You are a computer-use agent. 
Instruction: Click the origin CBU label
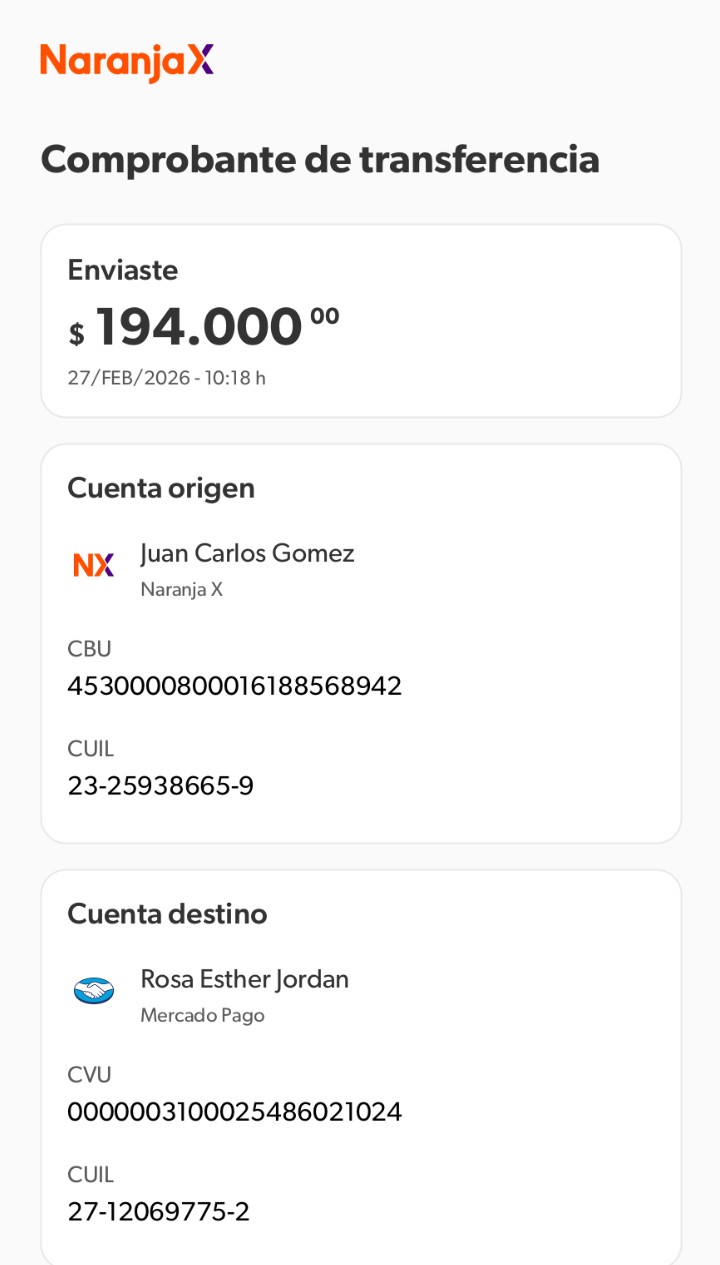point(89,648)
